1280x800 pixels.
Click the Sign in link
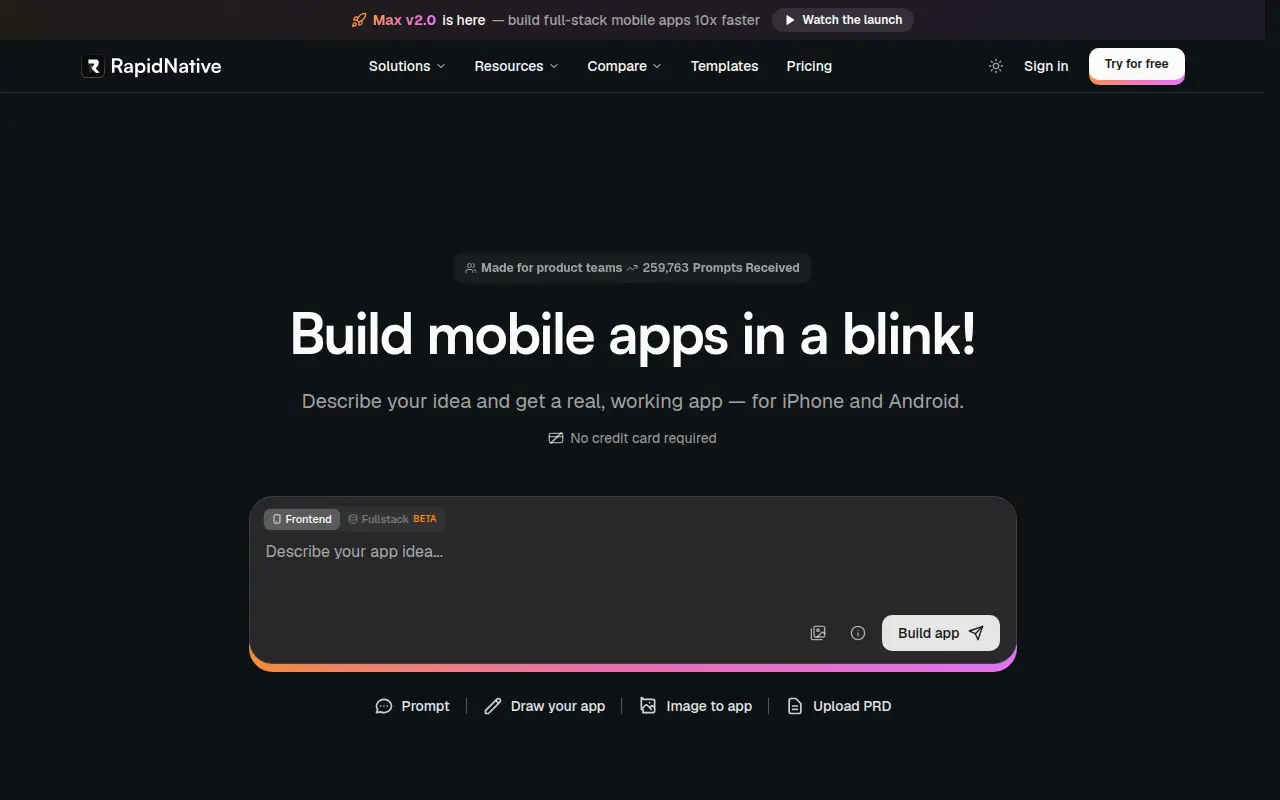[1046, 66]
